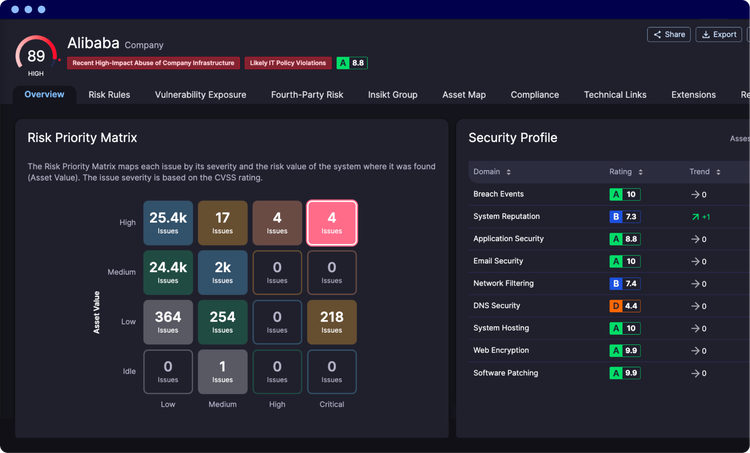Click the Likely IT Policy Violations tag
Screen dimensions: 750x453
click(288, 63)
